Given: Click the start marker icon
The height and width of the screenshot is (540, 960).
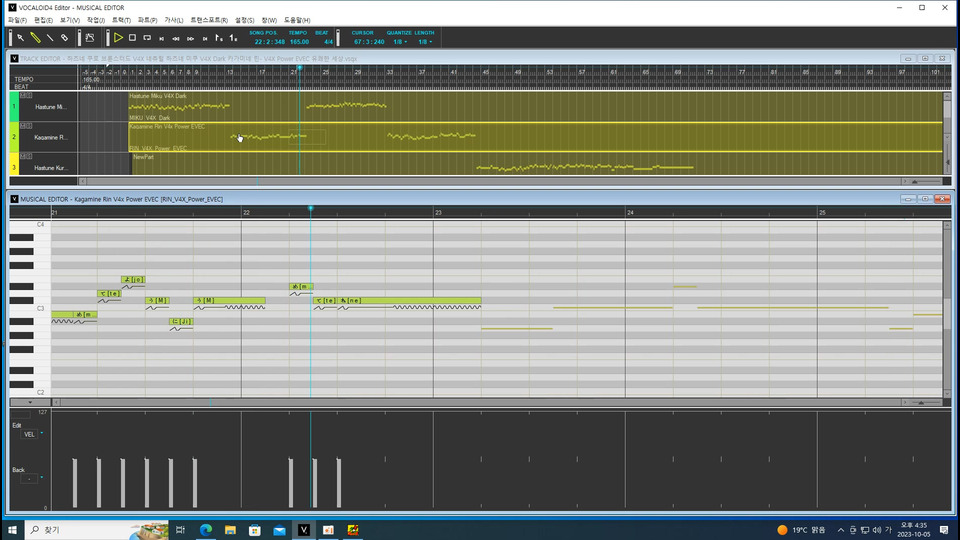Looking at the screenshot, I should (219, 38).
